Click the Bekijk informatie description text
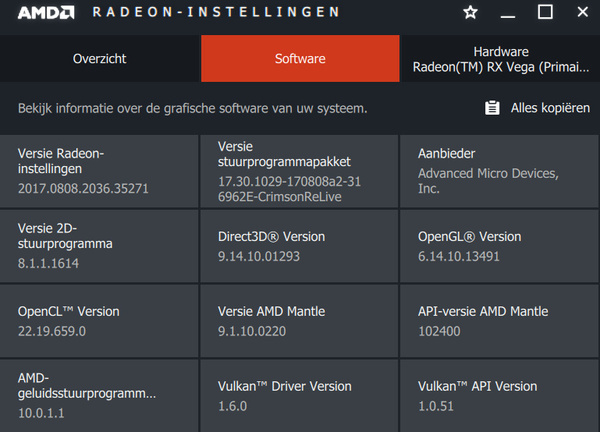 click(192, 109)
